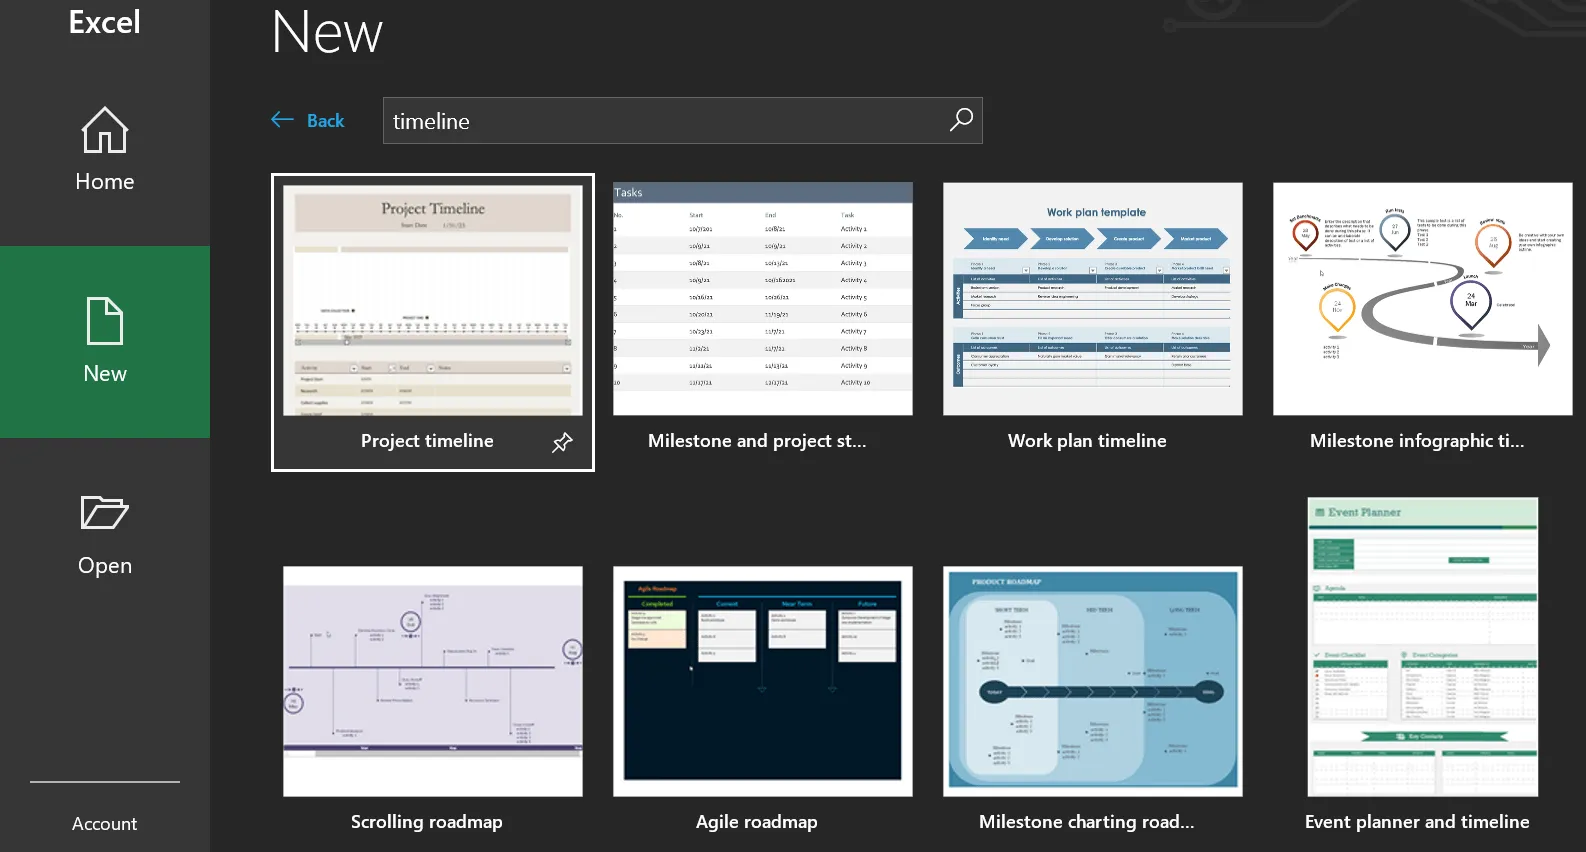Click the 'Project timeline' caption text
1586x852 pixels.
point(427,441)
